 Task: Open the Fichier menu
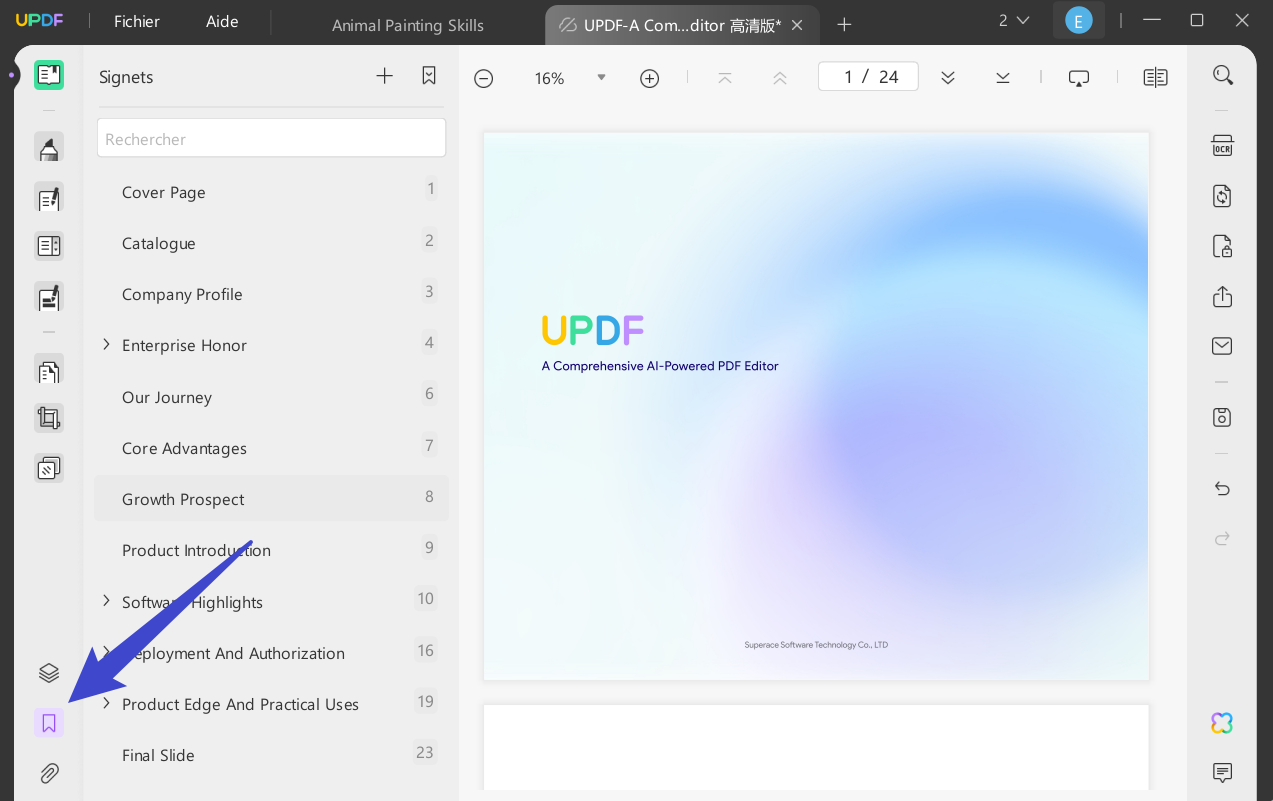(136, 21)
